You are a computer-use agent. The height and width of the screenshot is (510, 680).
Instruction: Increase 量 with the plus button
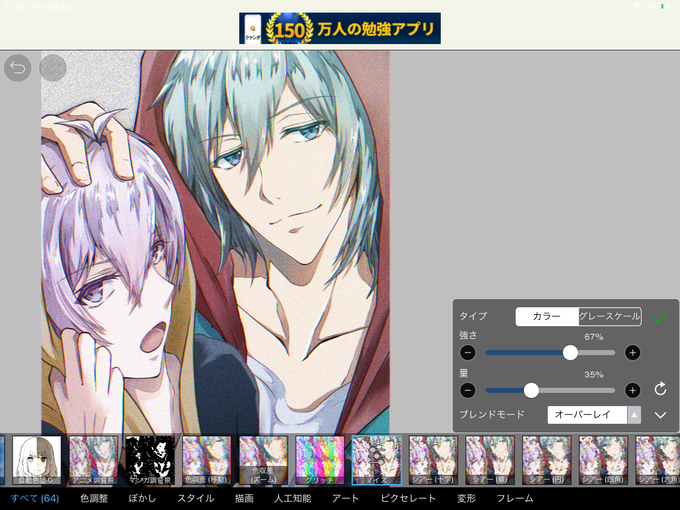coord(632,390)
